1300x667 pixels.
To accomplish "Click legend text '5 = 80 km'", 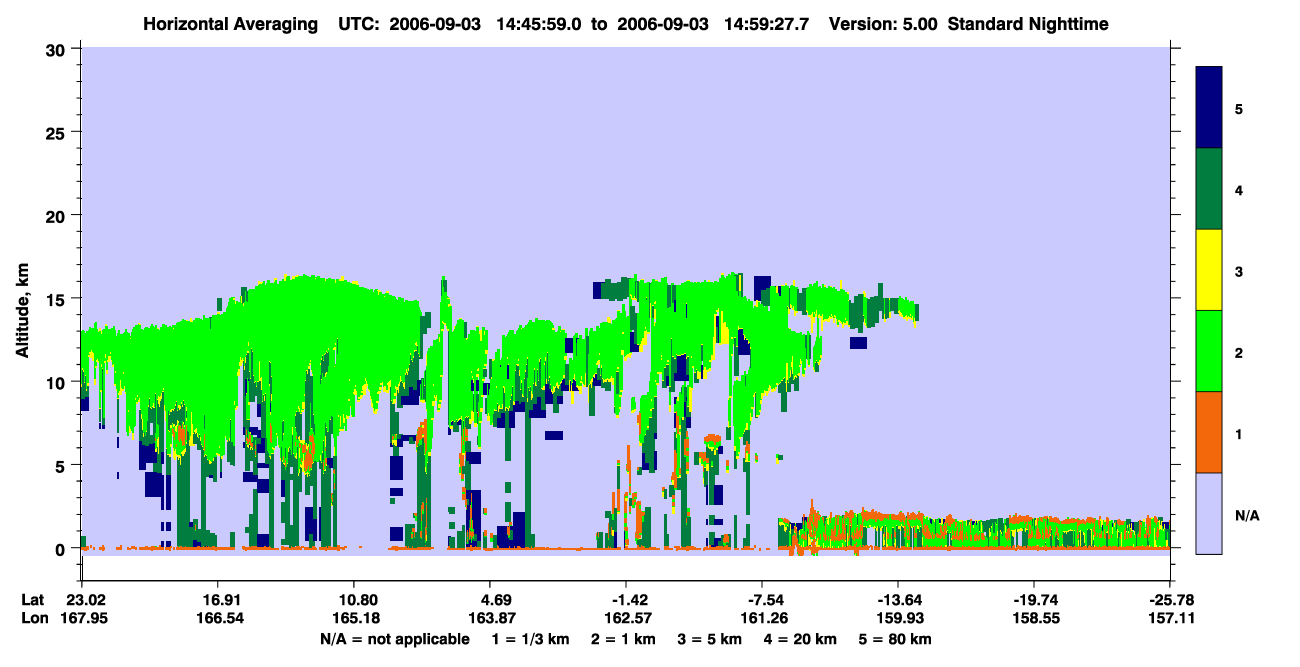I will pos(894,639).
